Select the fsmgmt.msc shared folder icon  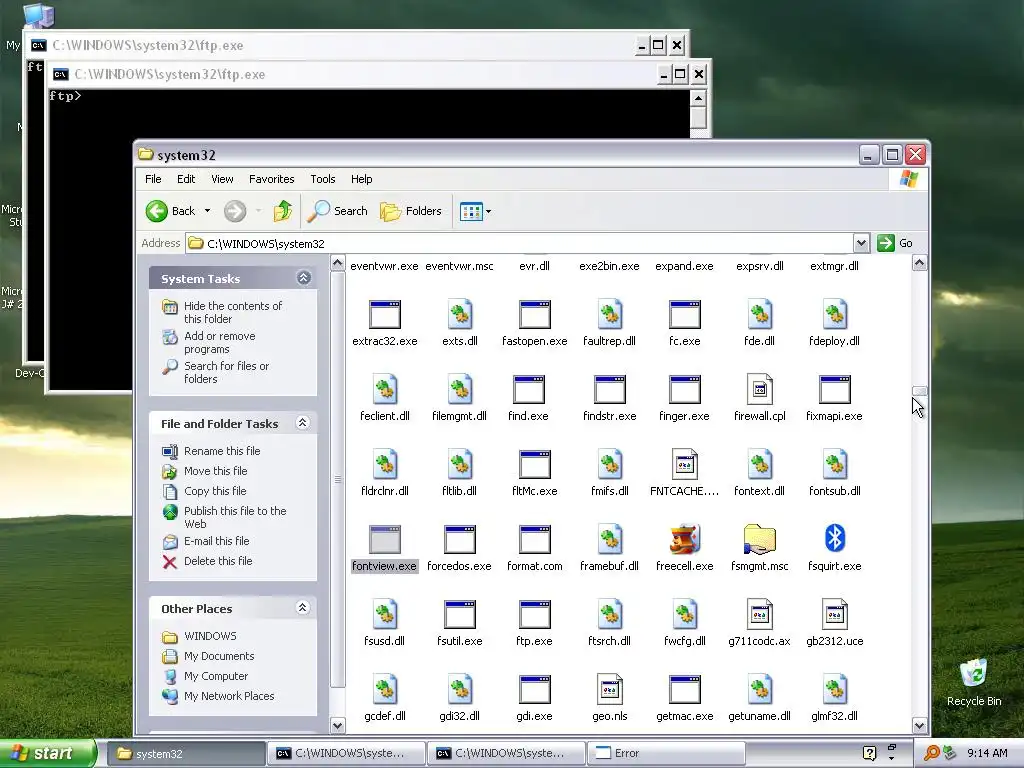pos(759,539)
